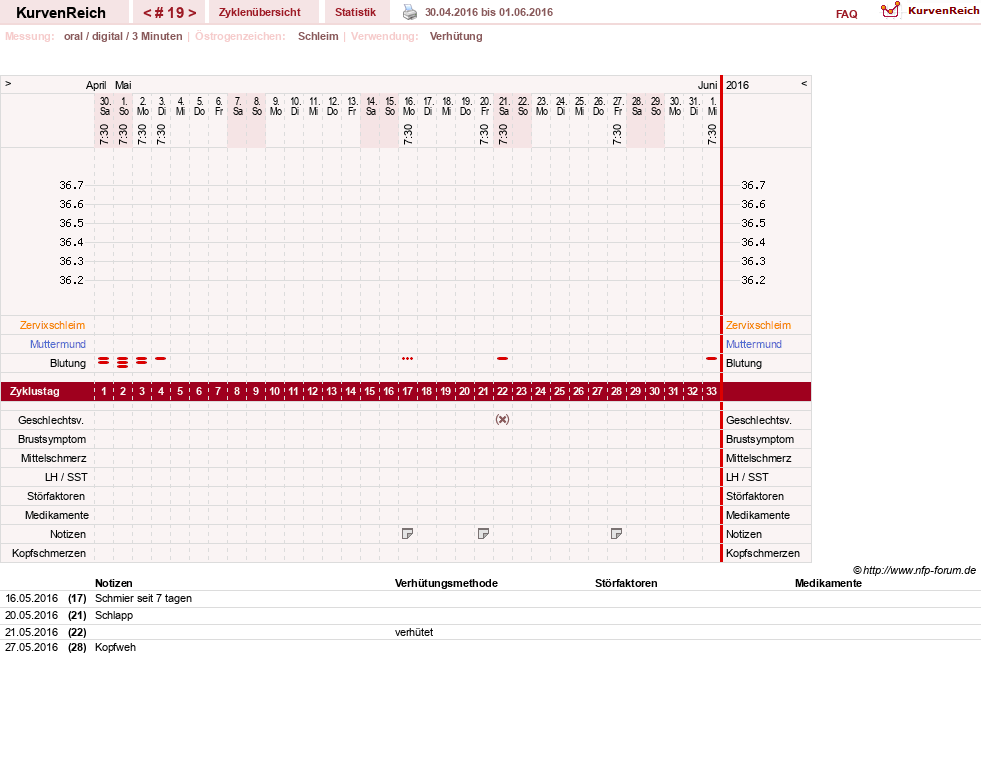981x782 pixels.
Task: Click the left Störfaktoren row label
Action: 56,496
